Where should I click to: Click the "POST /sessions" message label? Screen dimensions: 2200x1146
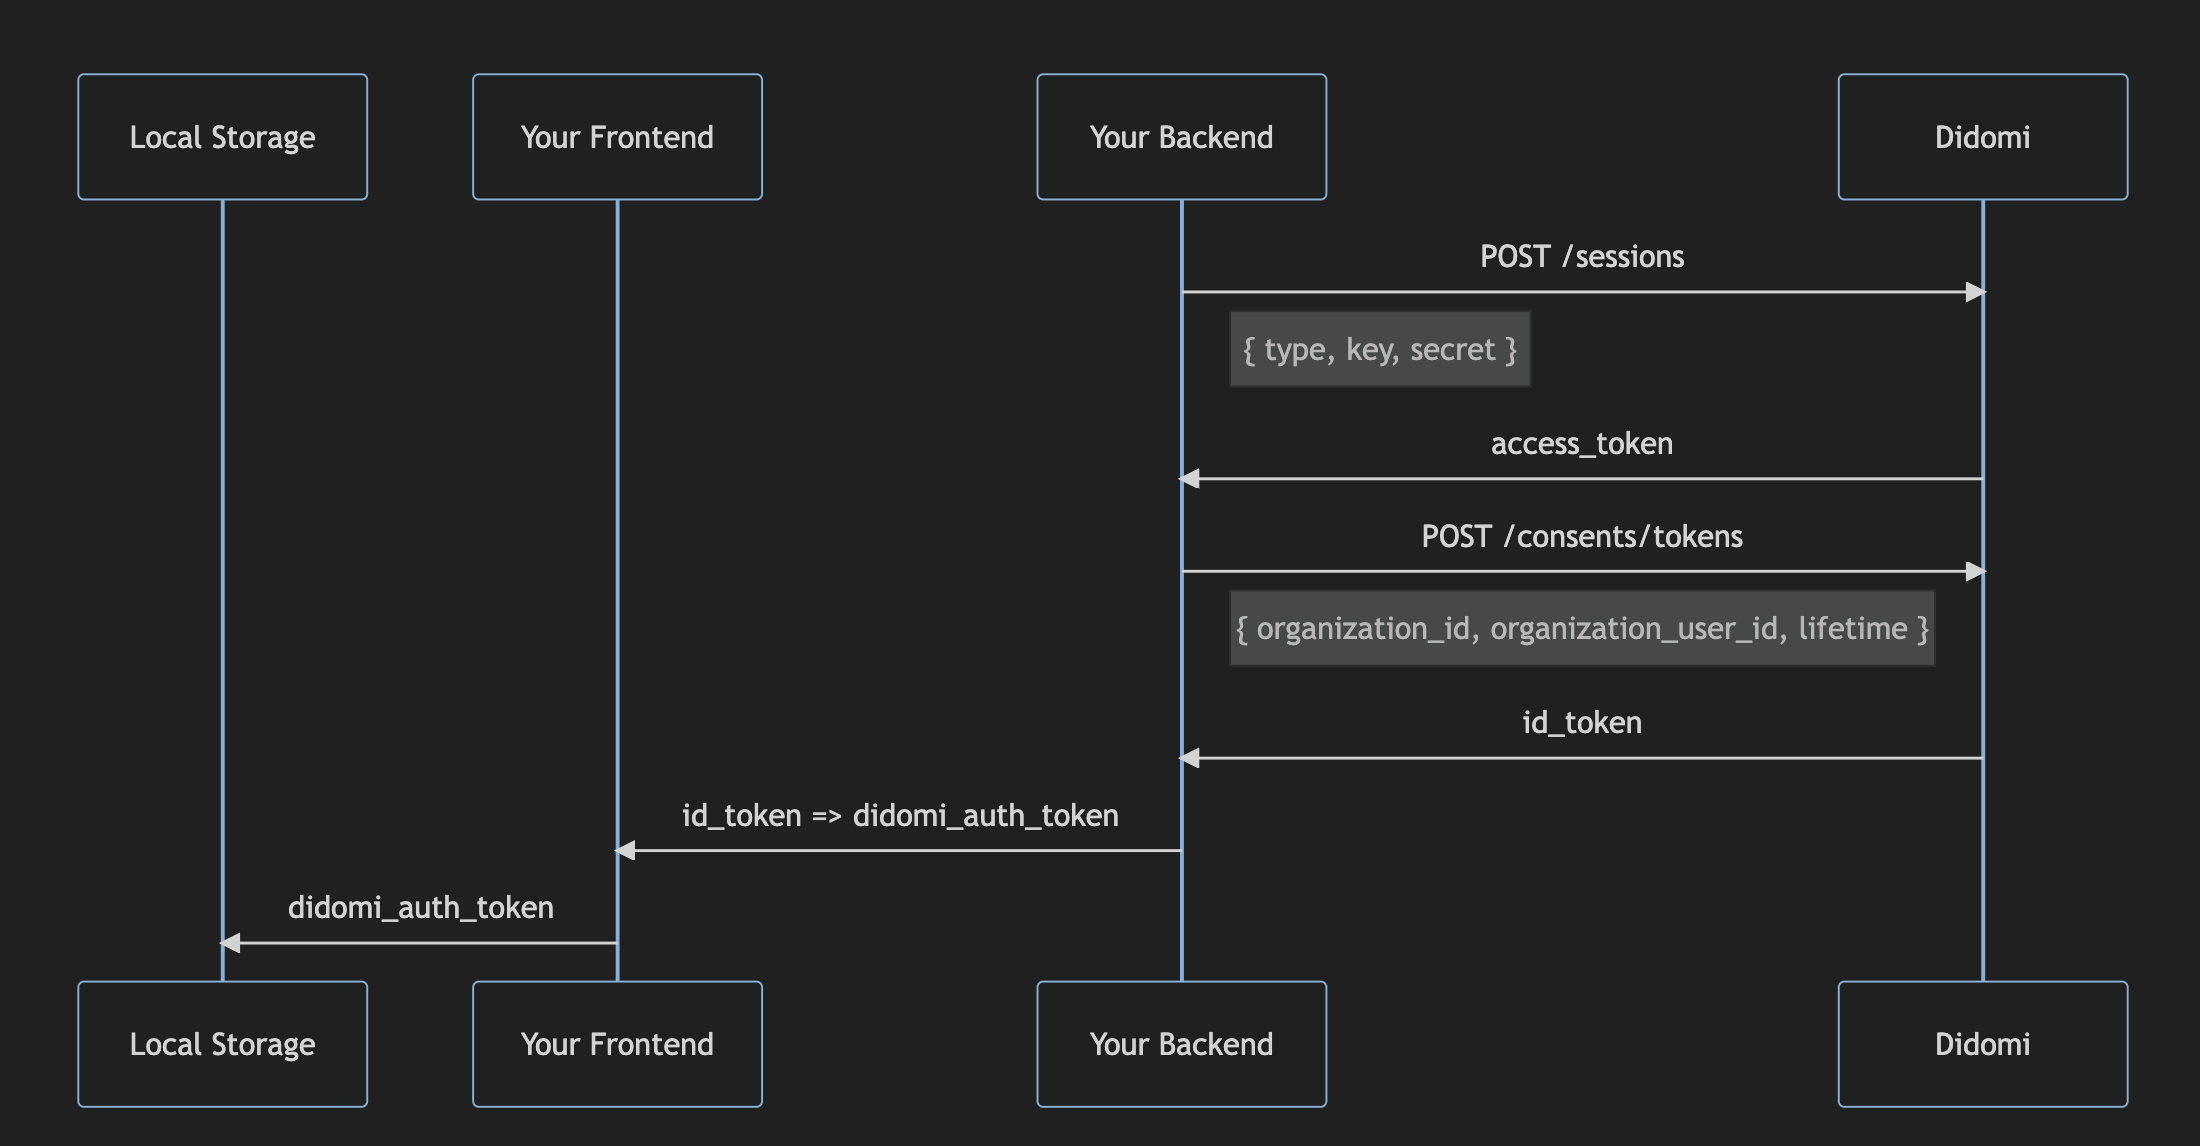(1581, 257)
